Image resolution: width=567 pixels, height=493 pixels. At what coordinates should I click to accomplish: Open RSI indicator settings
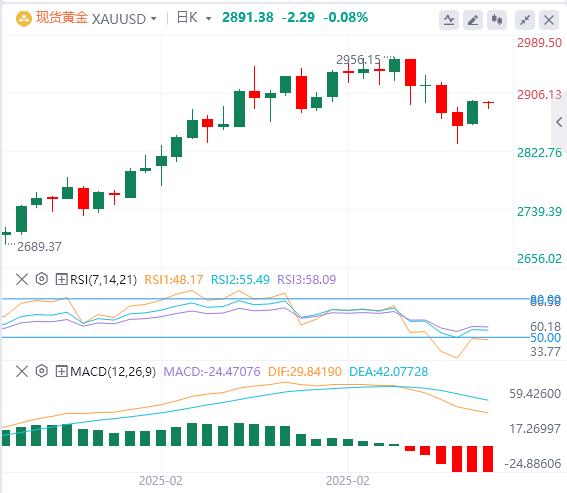[42, 279]
